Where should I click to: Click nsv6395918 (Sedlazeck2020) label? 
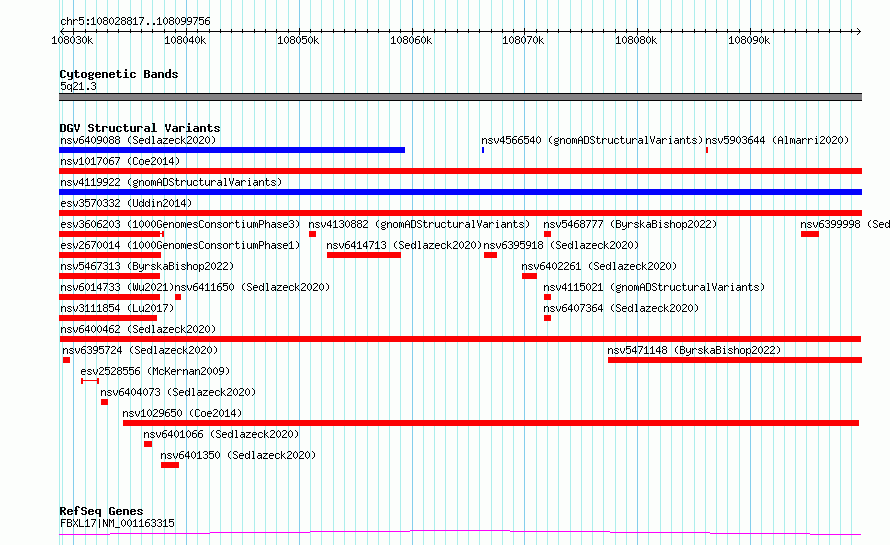tap(561, 245)
